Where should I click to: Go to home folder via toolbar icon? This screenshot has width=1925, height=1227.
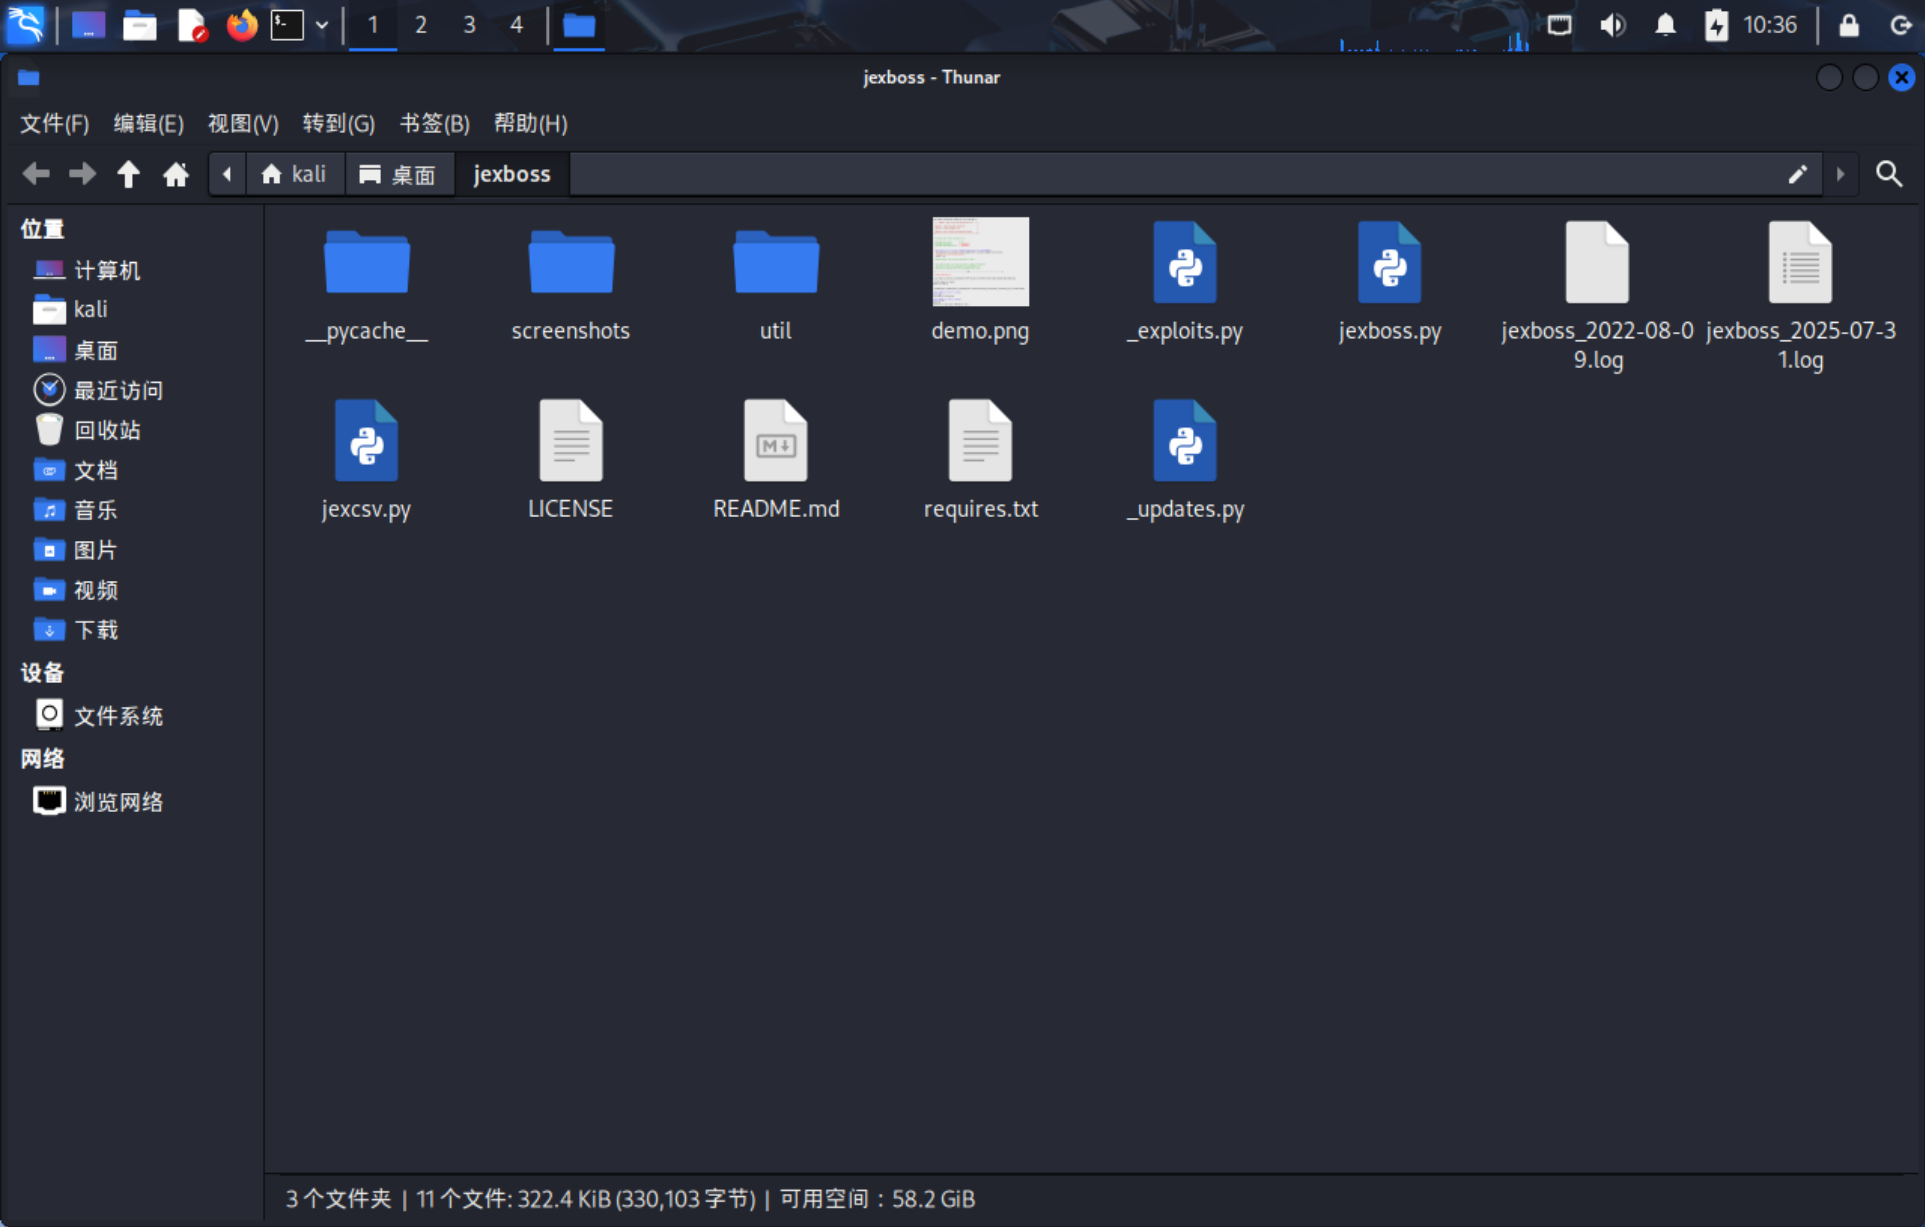176,174
